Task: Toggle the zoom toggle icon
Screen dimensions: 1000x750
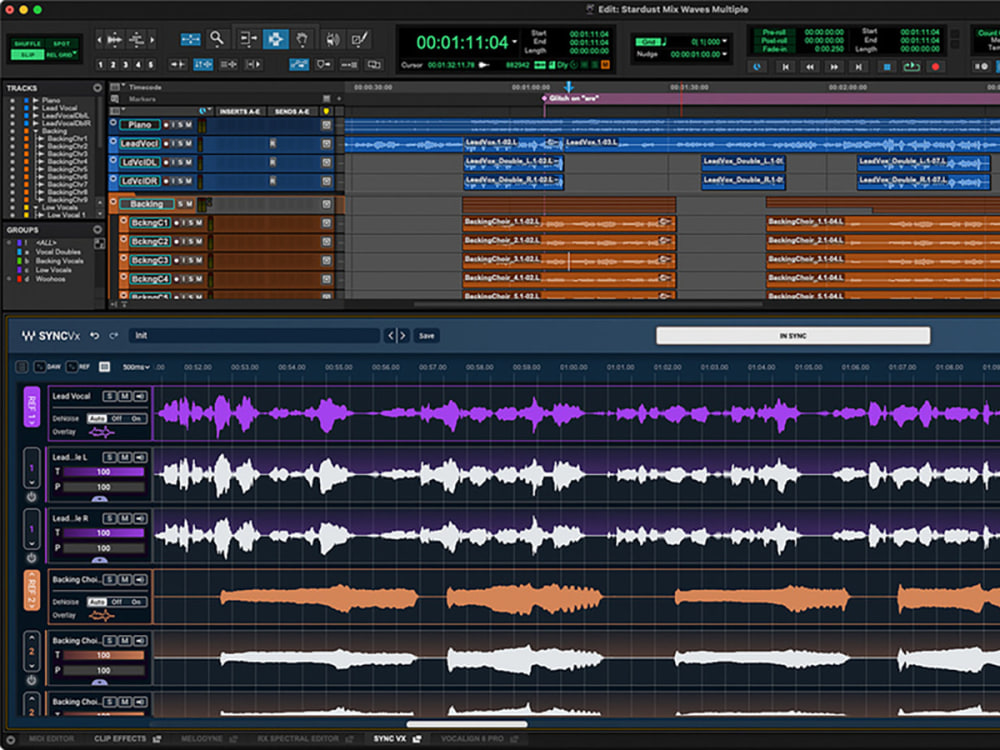Action: [190, 40]
